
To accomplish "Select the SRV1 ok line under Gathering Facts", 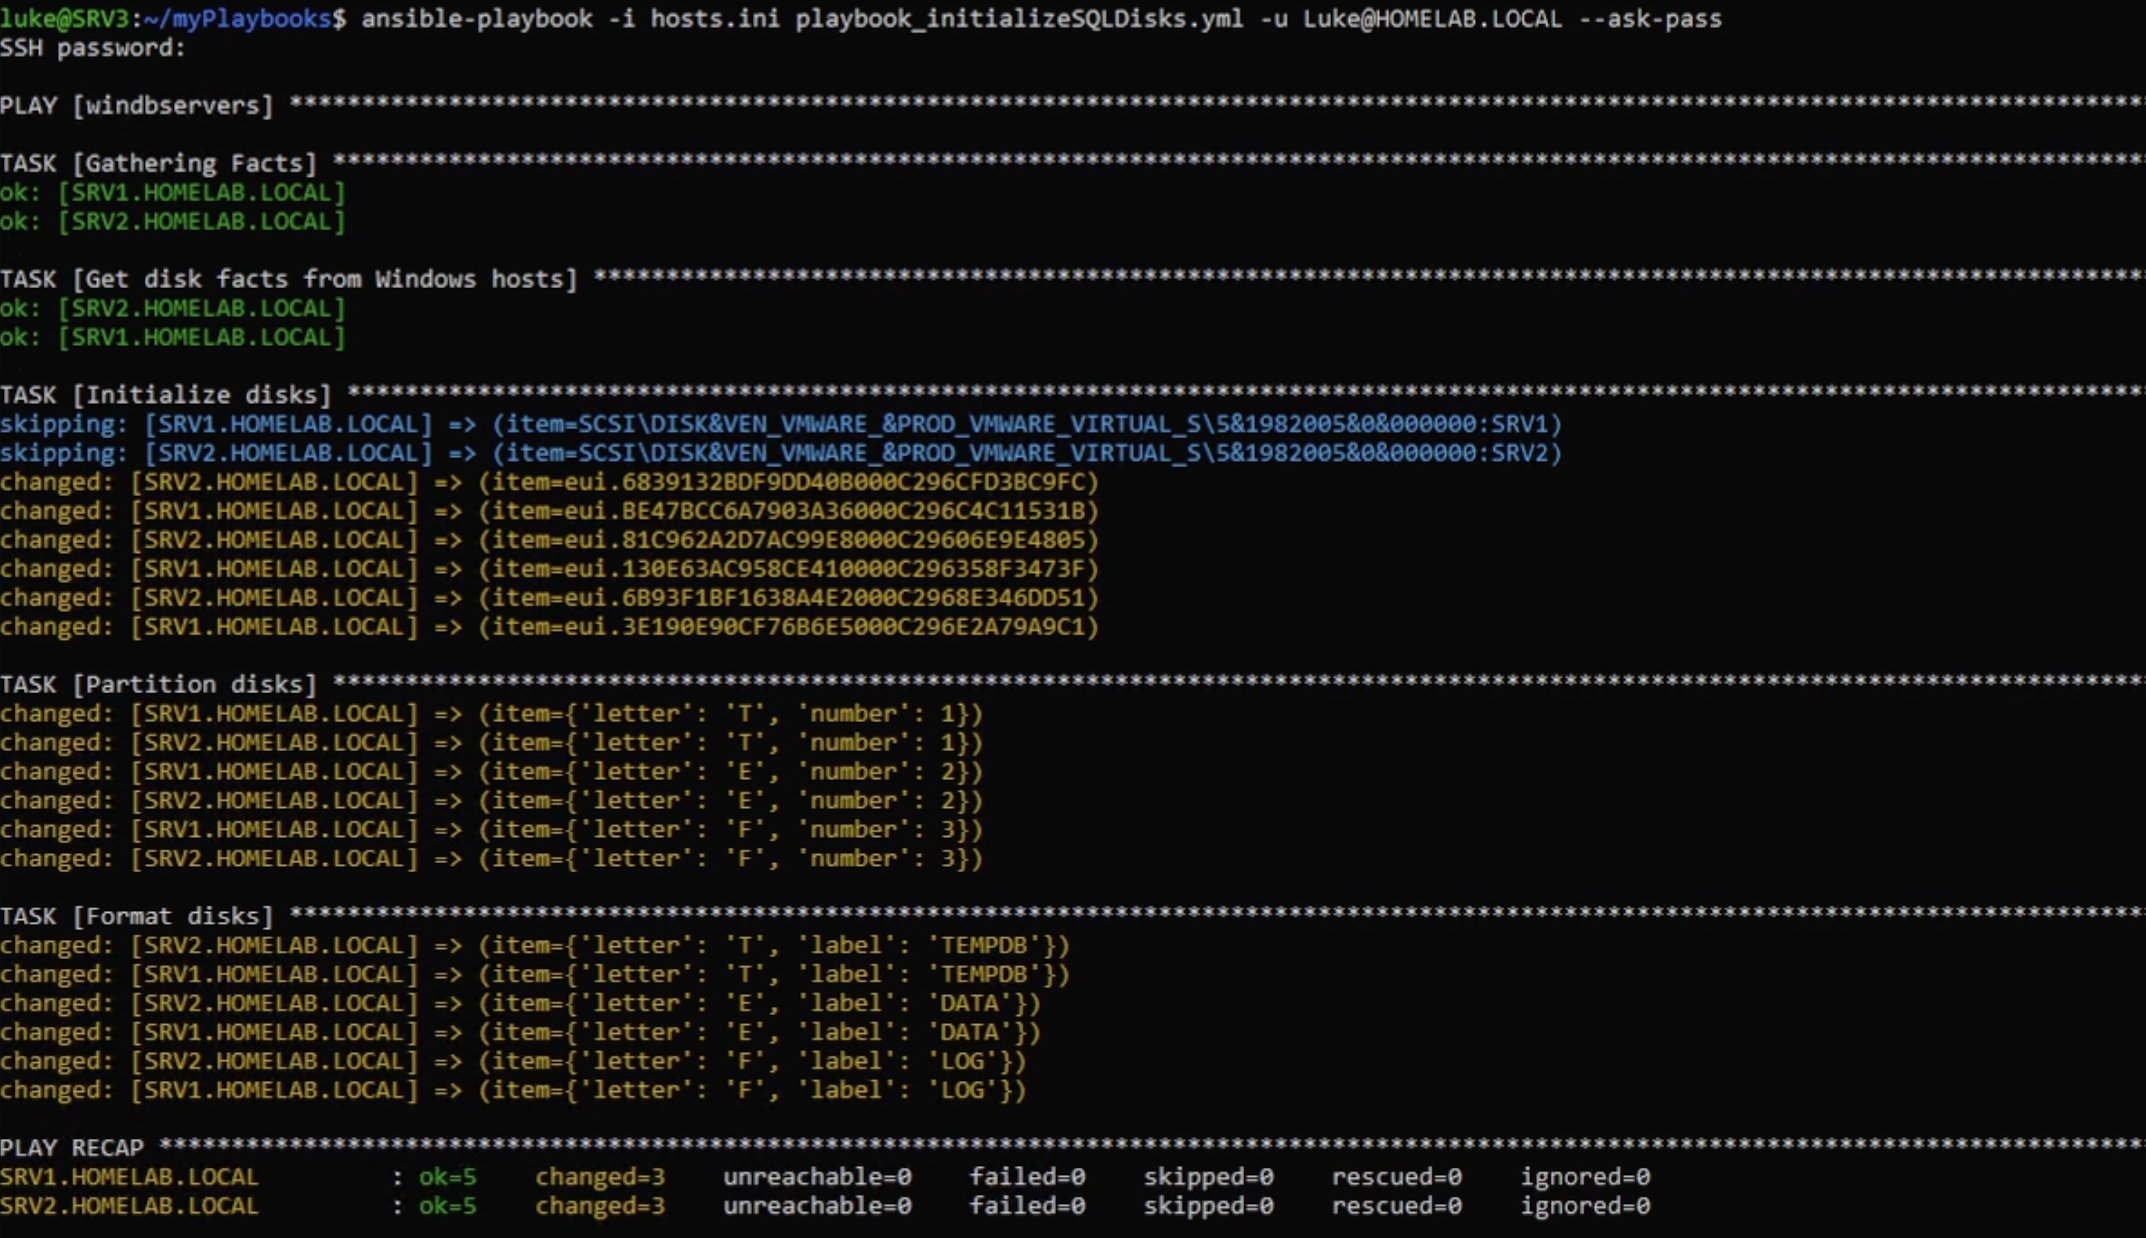I will point(173,193).
